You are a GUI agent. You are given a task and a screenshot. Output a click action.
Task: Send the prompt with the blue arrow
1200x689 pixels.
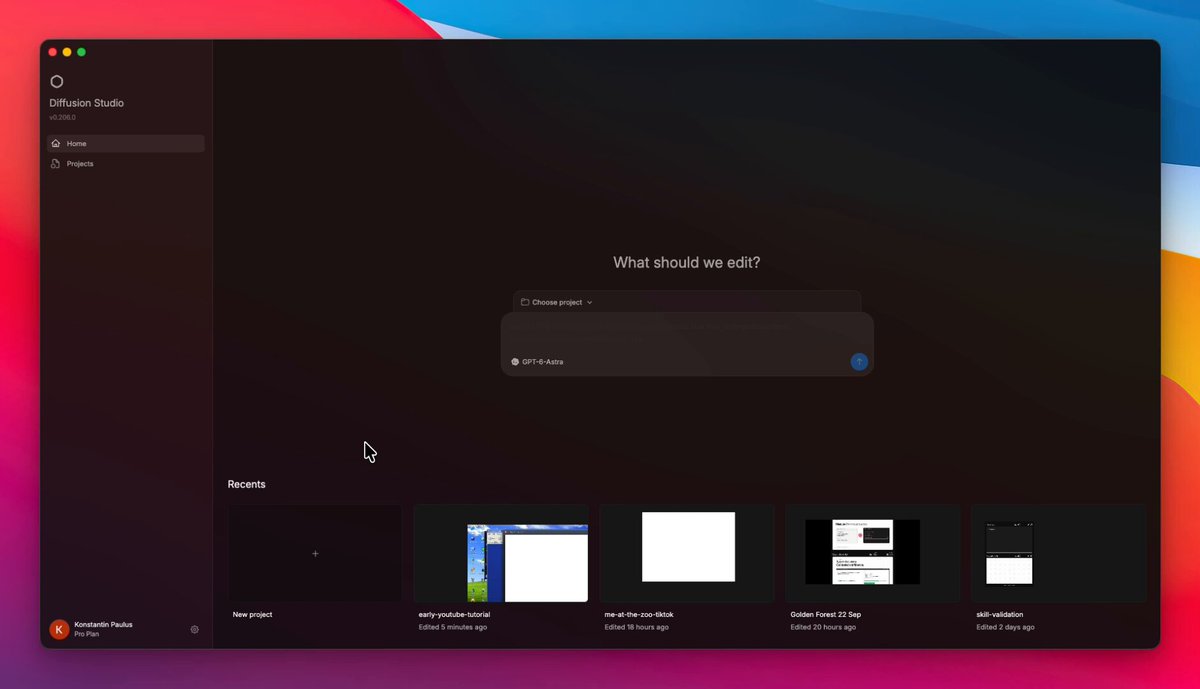pos(859,362)
